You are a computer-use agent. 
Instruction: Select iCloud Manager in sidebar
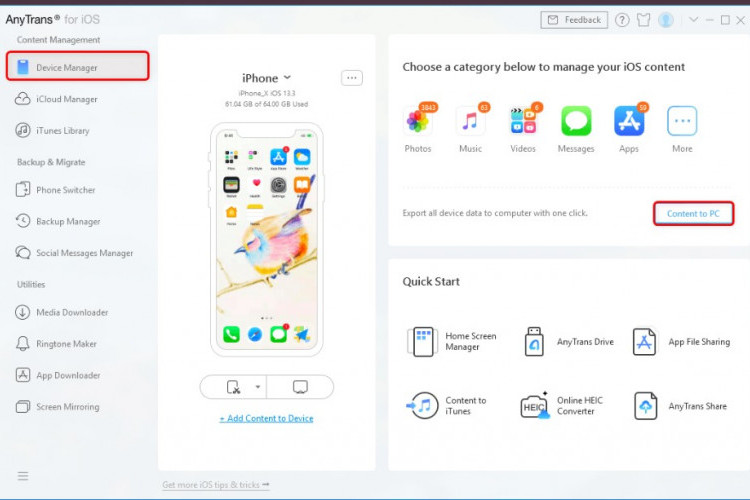pyautogui.click(x=66, y=99)
